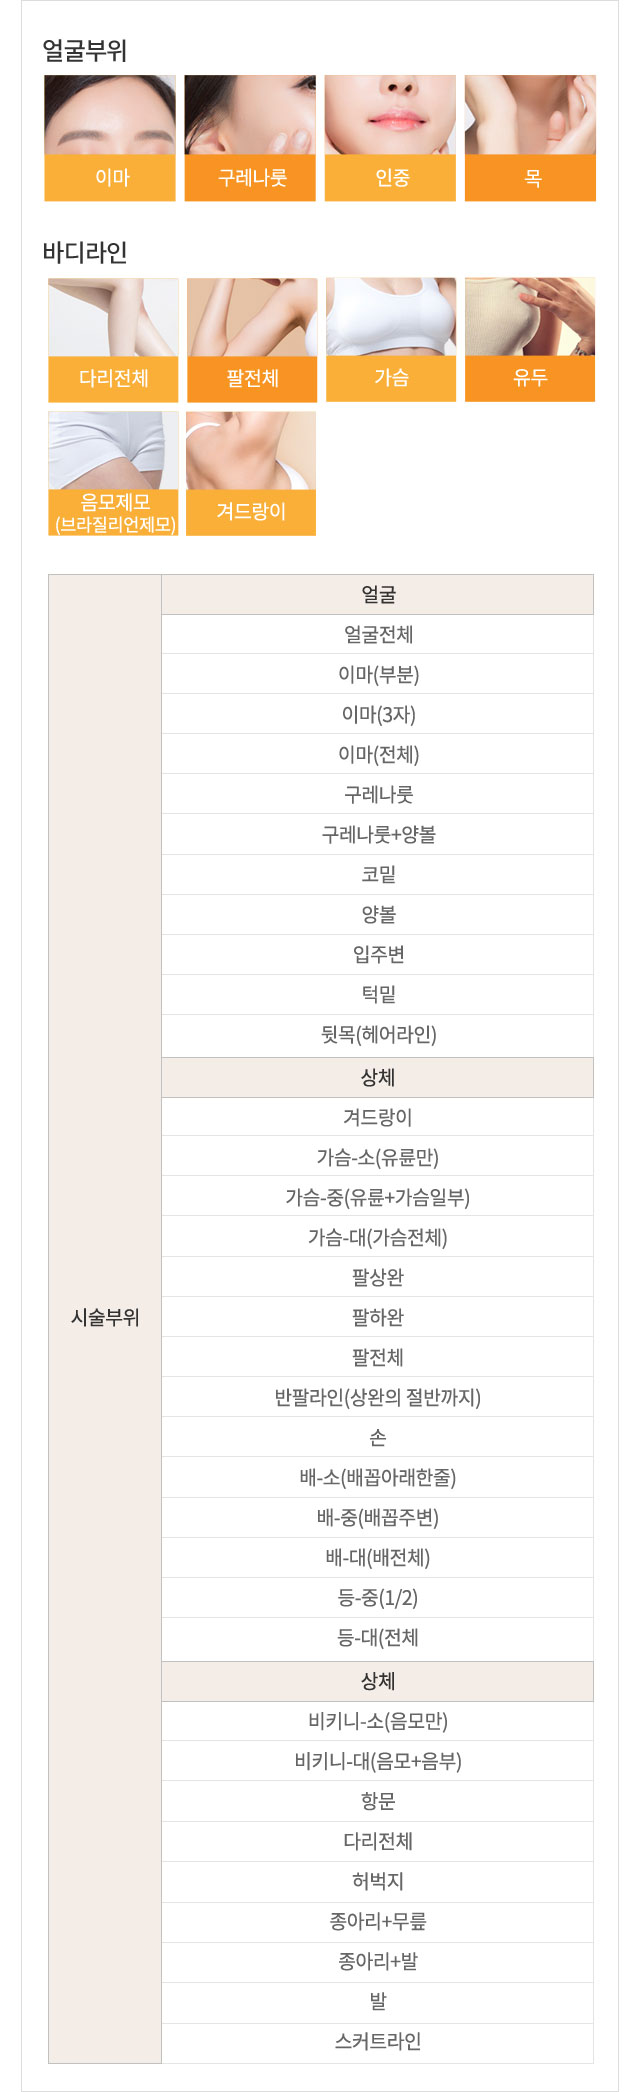640x2092 pixels.
Task: Choose the 겨드랑이 body line thumbnail
Action: click(x=251, y=474)
